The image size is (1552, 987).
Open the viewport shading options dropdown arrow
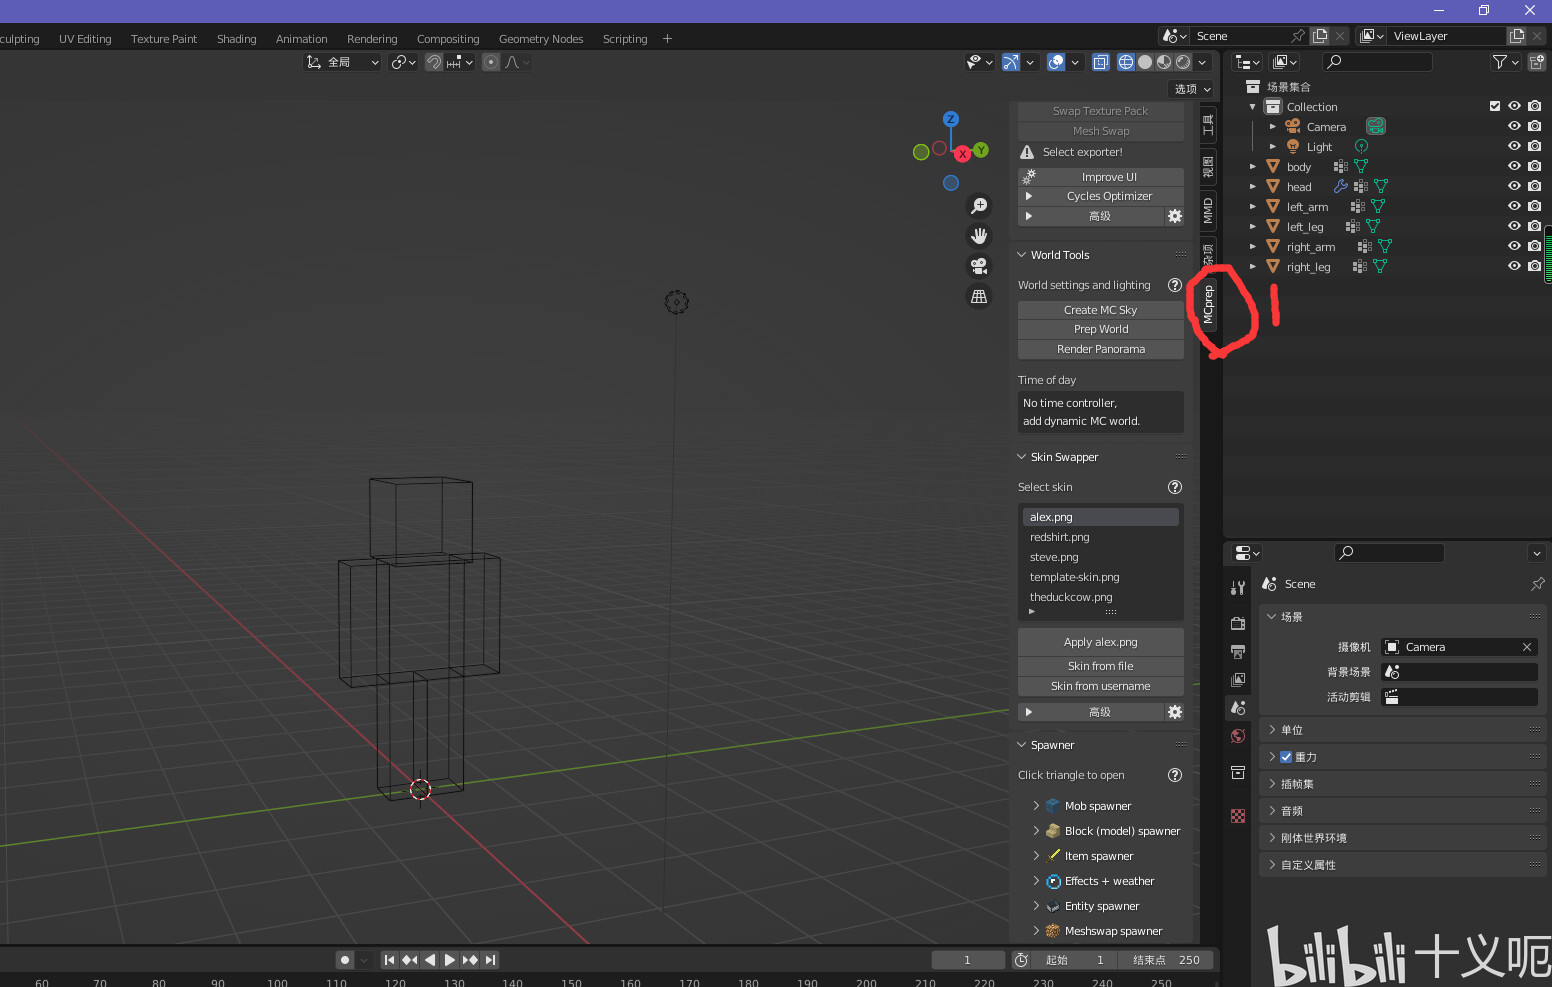(1203, 62)
